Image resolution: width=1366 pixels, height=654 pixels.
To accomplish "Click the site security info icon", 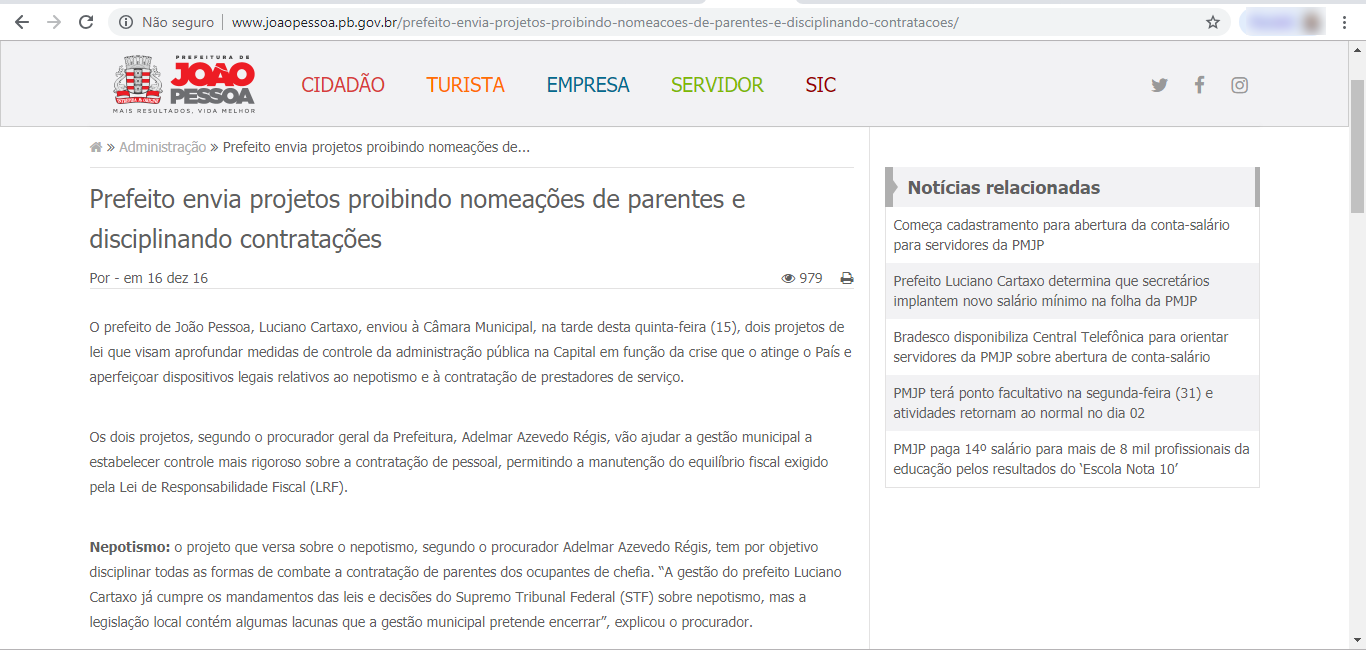I will 124,22.
